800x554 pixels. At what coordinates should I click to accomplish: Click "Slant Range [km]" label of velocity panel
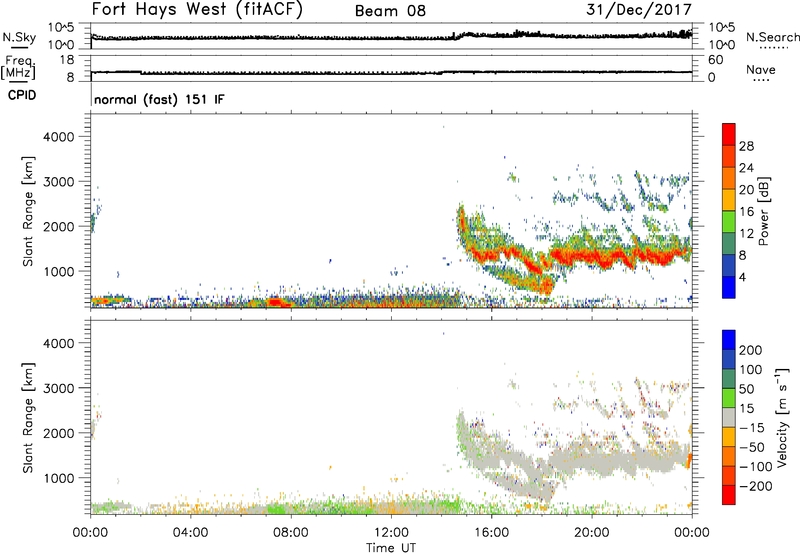click(x=28, y=418)
